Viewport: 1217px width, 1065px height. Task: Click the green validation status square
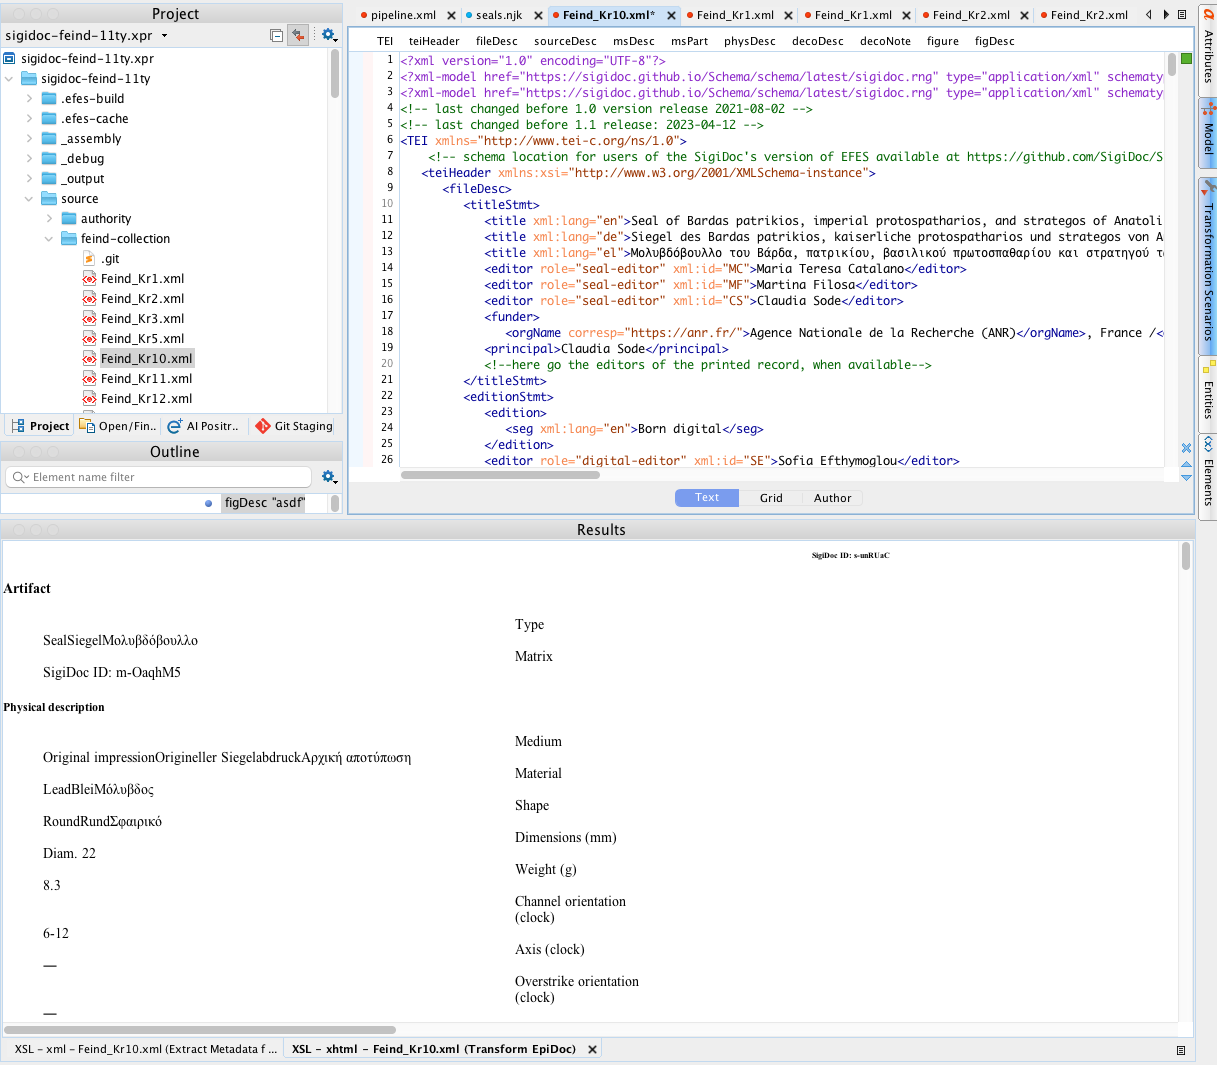tap(1186, 59)
